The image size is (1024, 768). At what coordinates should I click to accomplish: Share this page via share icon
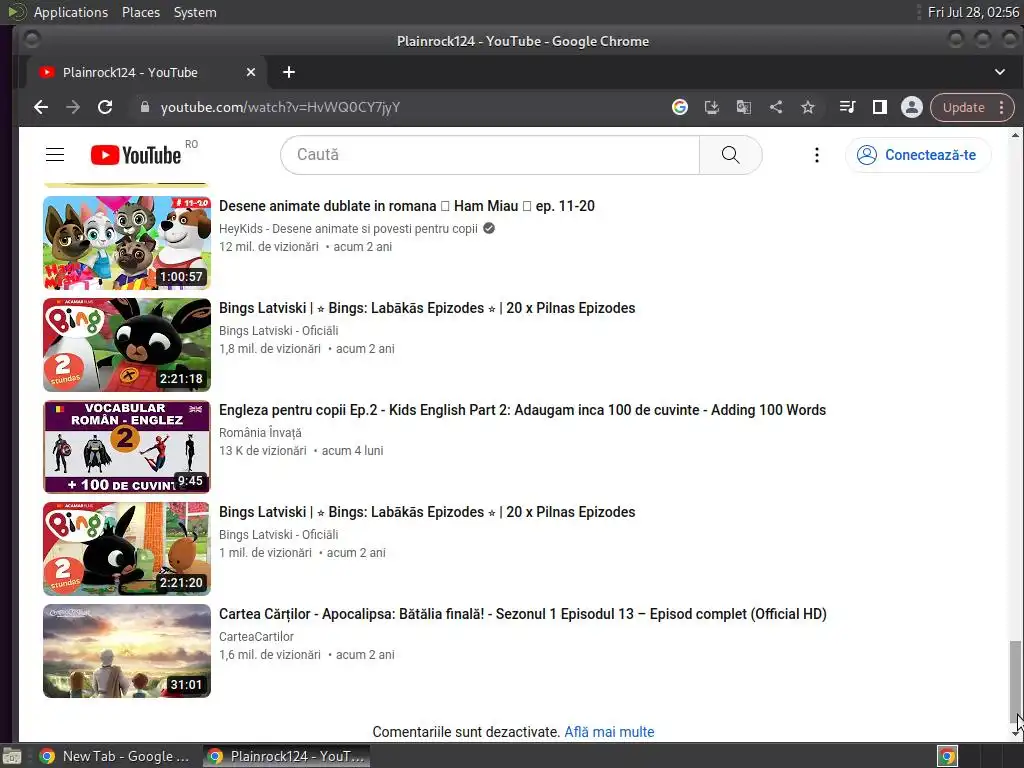[x=776, y=107]
